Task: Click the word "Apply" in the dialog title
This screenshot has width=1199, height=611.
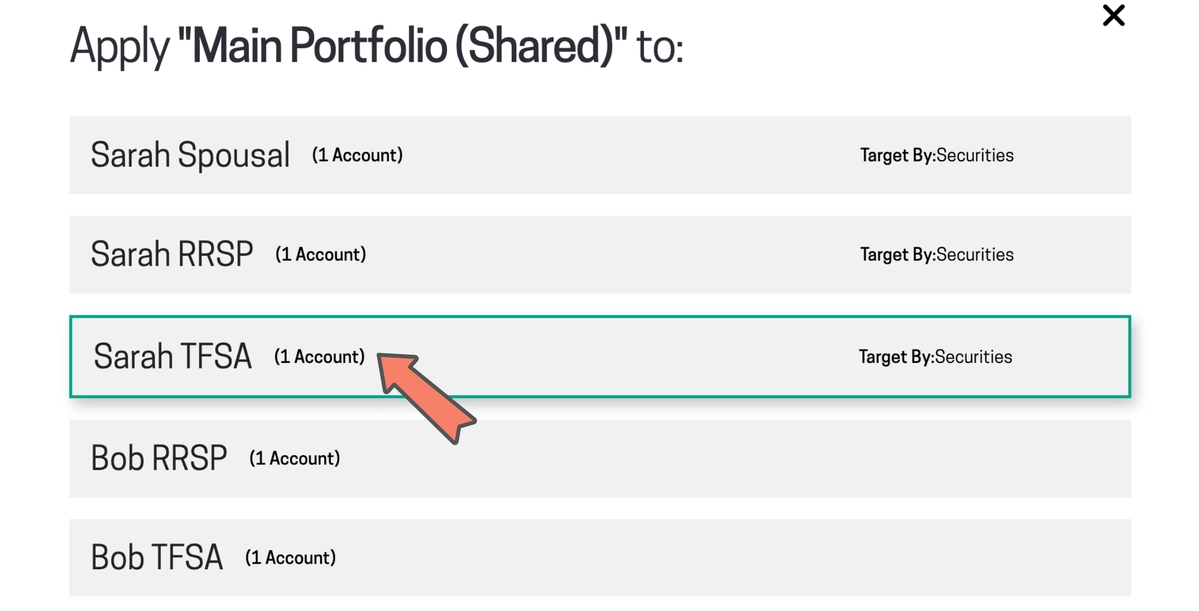Action: (x=120, y=47)
